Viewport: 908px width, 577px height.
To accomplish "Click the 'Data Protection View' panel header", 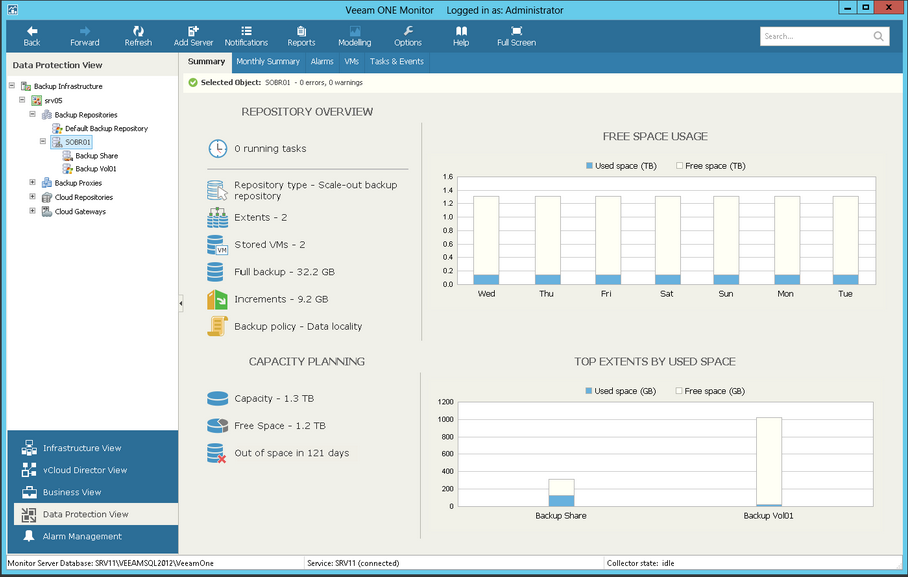I will tap(57, 65).
